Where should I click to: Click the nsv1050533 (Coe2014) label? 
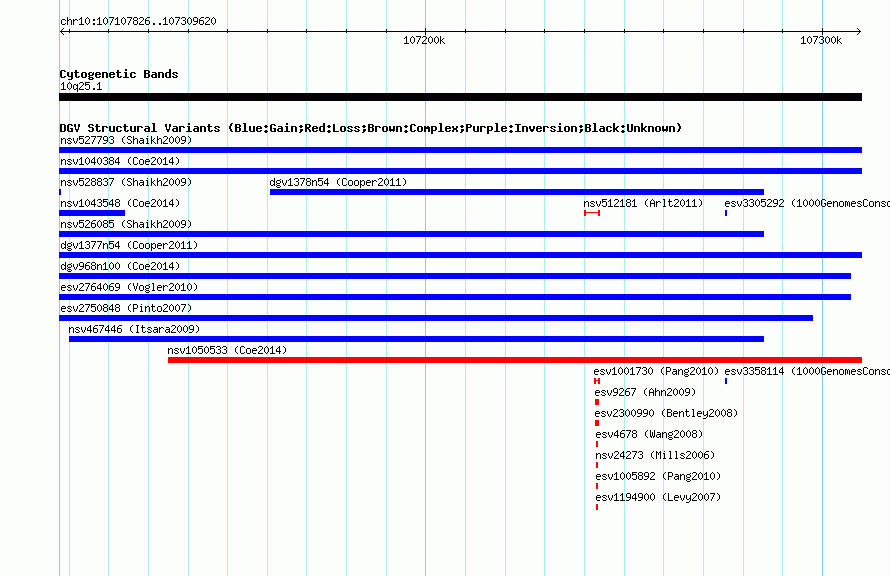coord(227,350)
